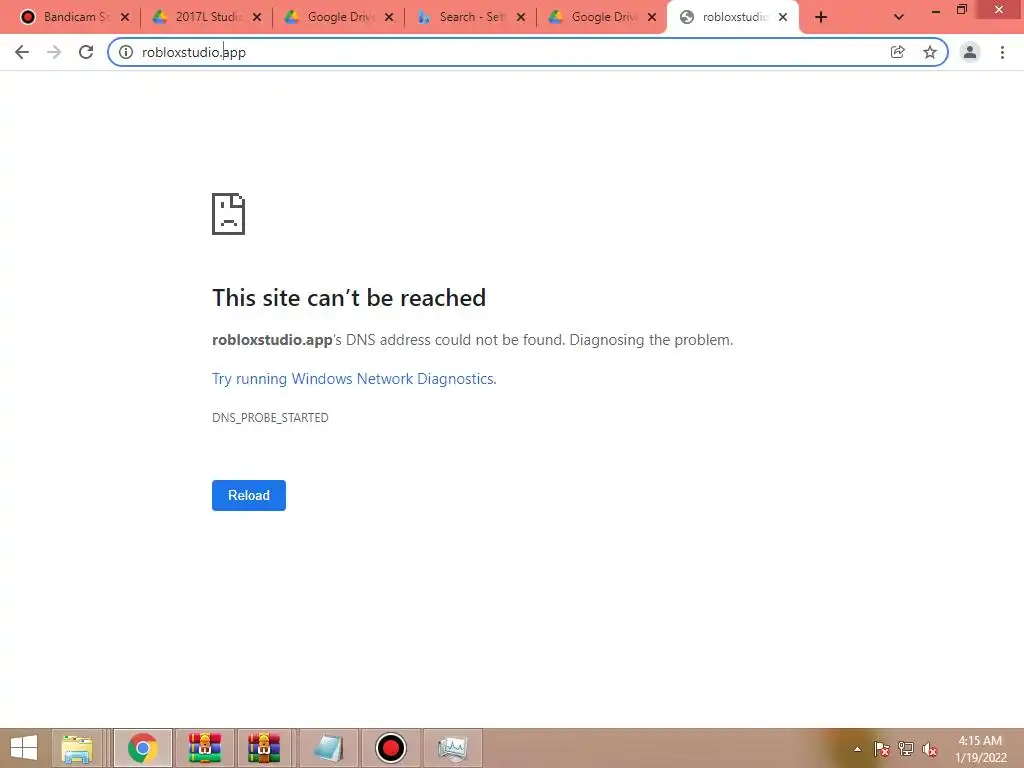Share this page icon in address bar
1024x768 pixels.
tap(898, 52)
